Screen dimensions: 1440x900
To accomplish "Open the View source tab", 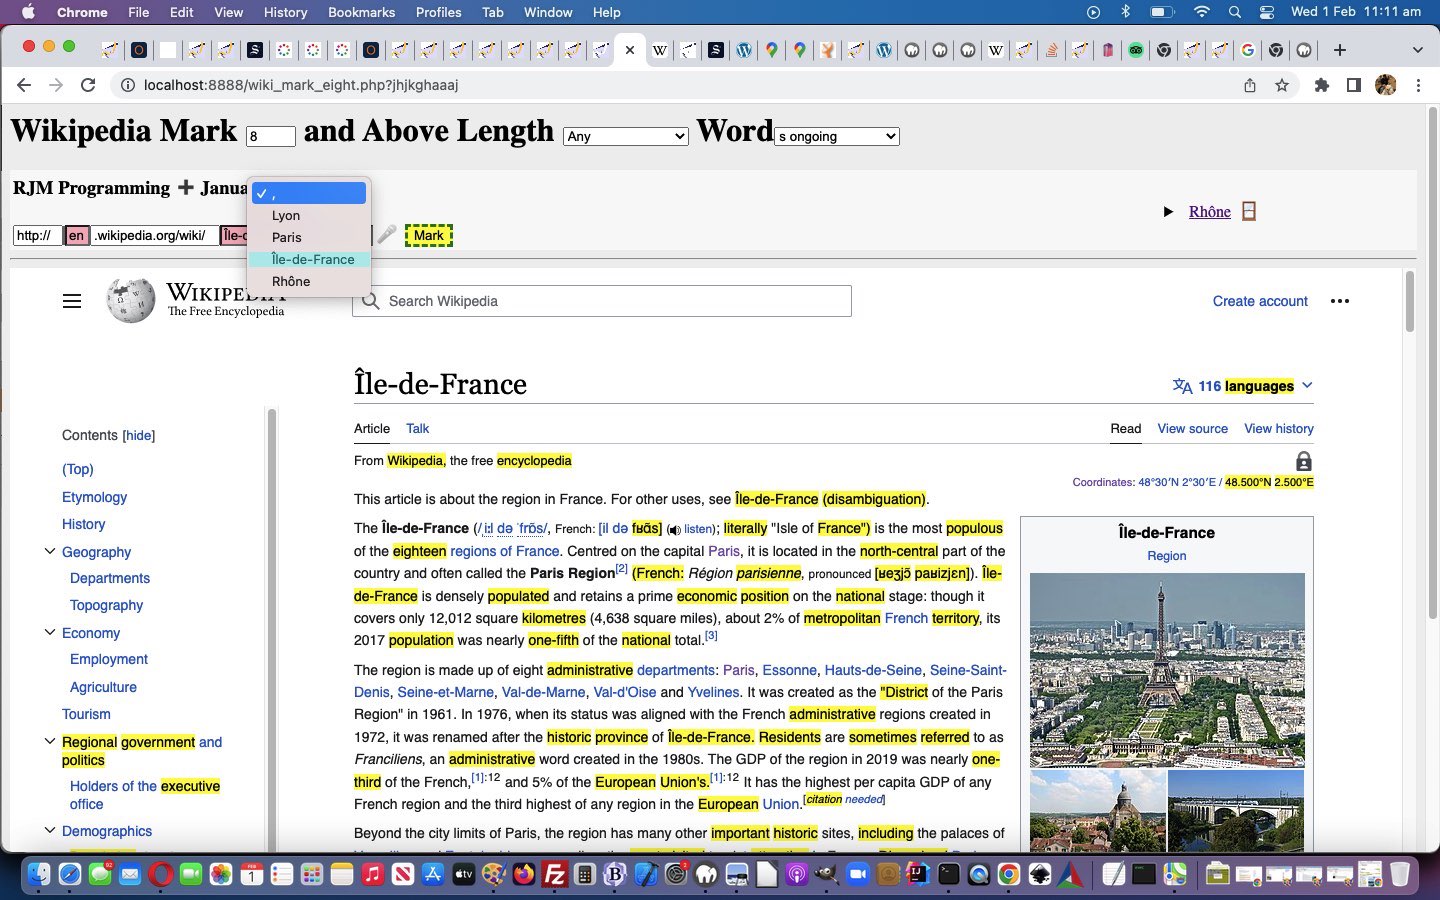I will tap(1192, 428).
